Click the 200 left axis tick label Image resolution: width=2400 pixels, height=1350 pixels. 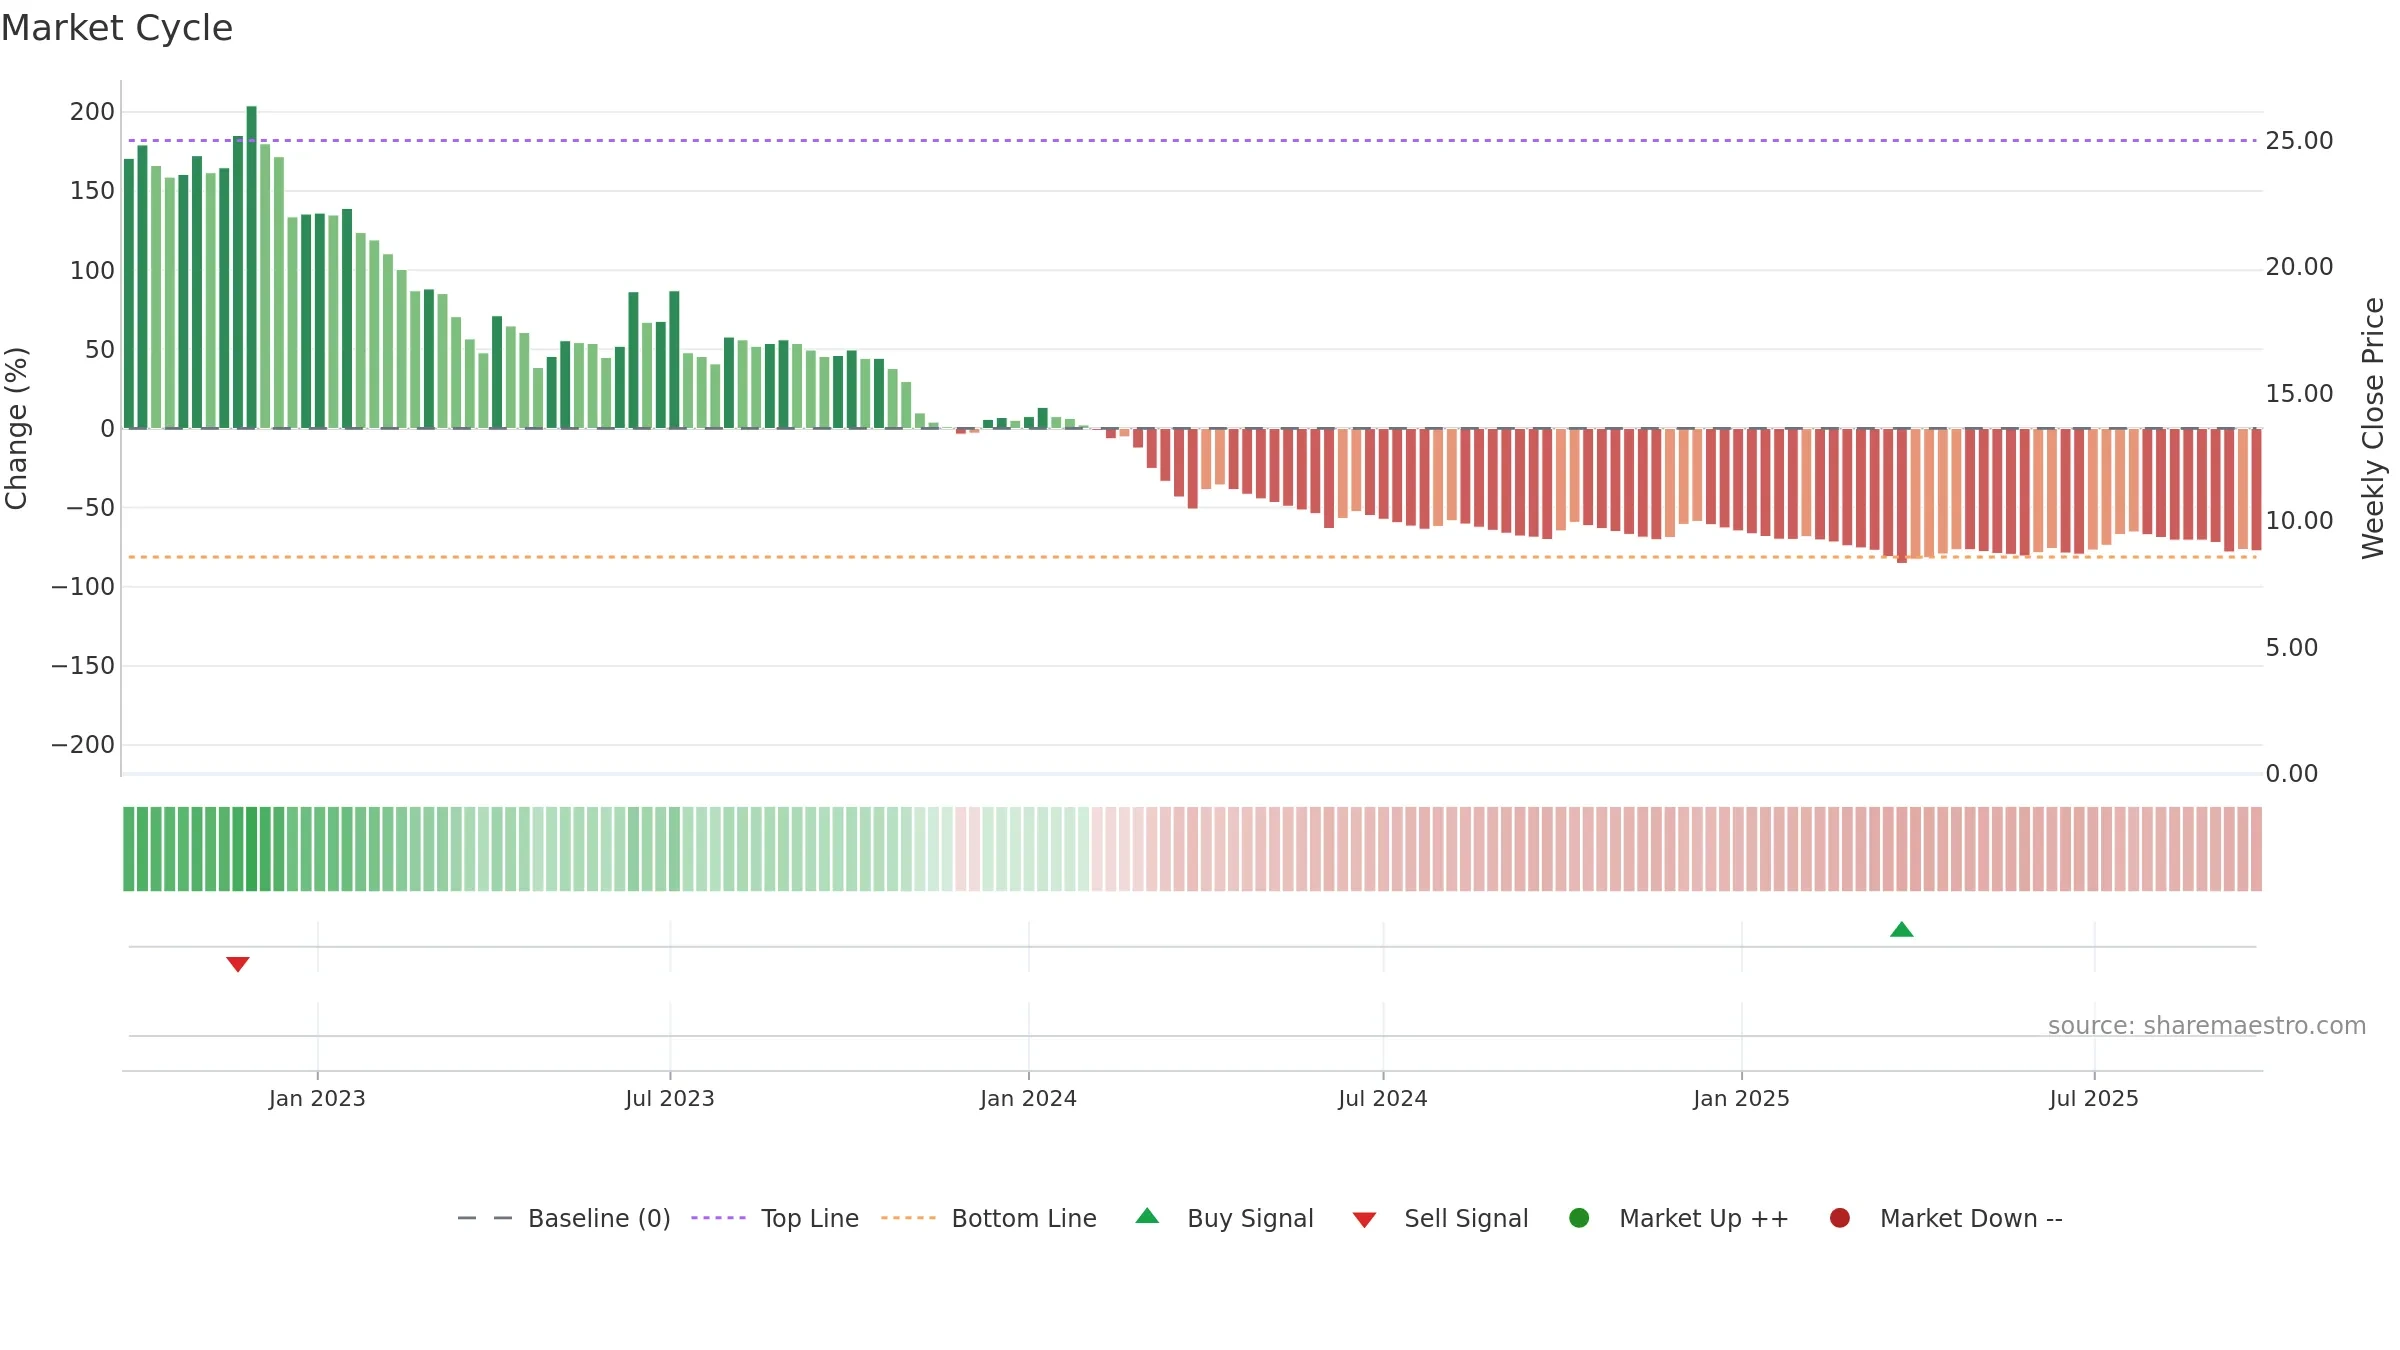[92, 112]
